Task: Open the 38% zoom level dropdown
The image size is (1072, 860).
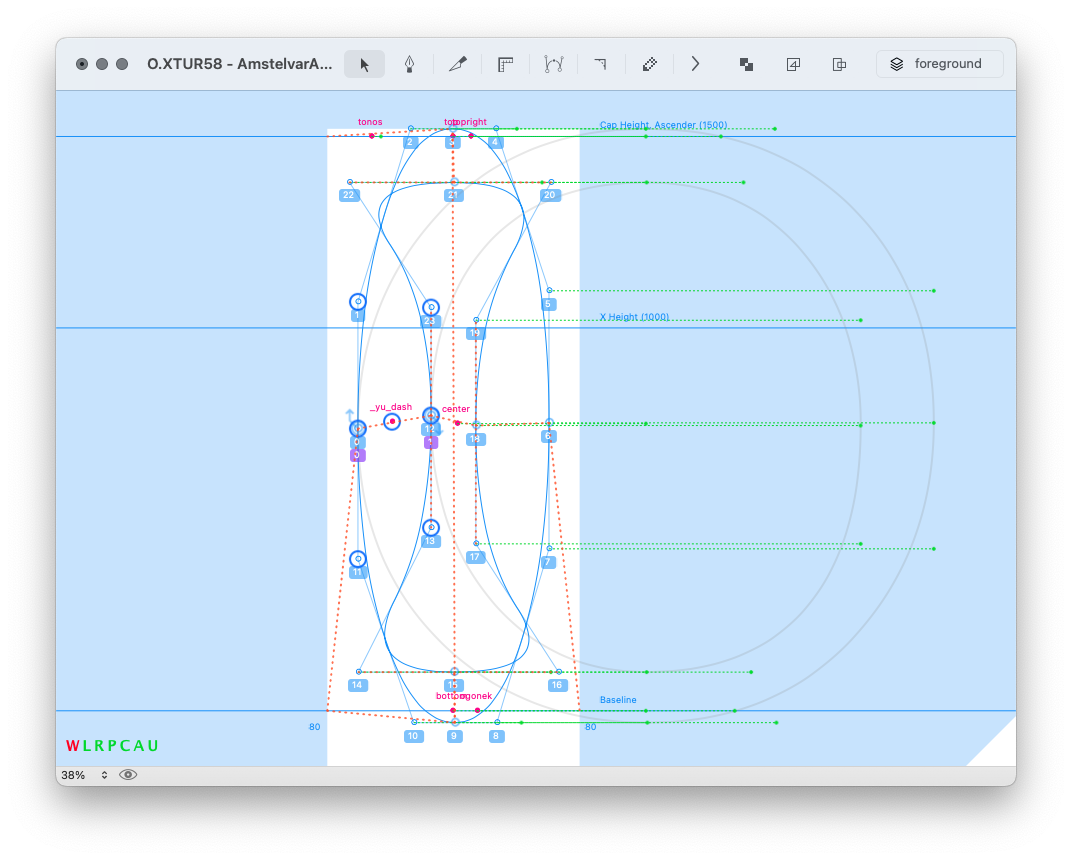Action: 84,775
